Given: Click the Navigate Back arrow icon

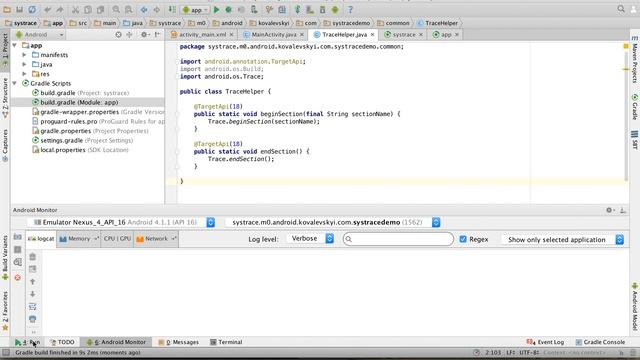Looking at the screenshot, I should click(144, 9).
